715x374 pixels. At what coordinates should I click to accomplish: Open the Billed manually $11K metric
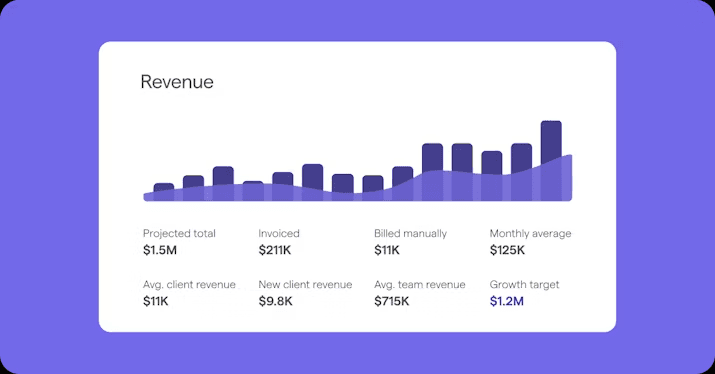(387, 250)
